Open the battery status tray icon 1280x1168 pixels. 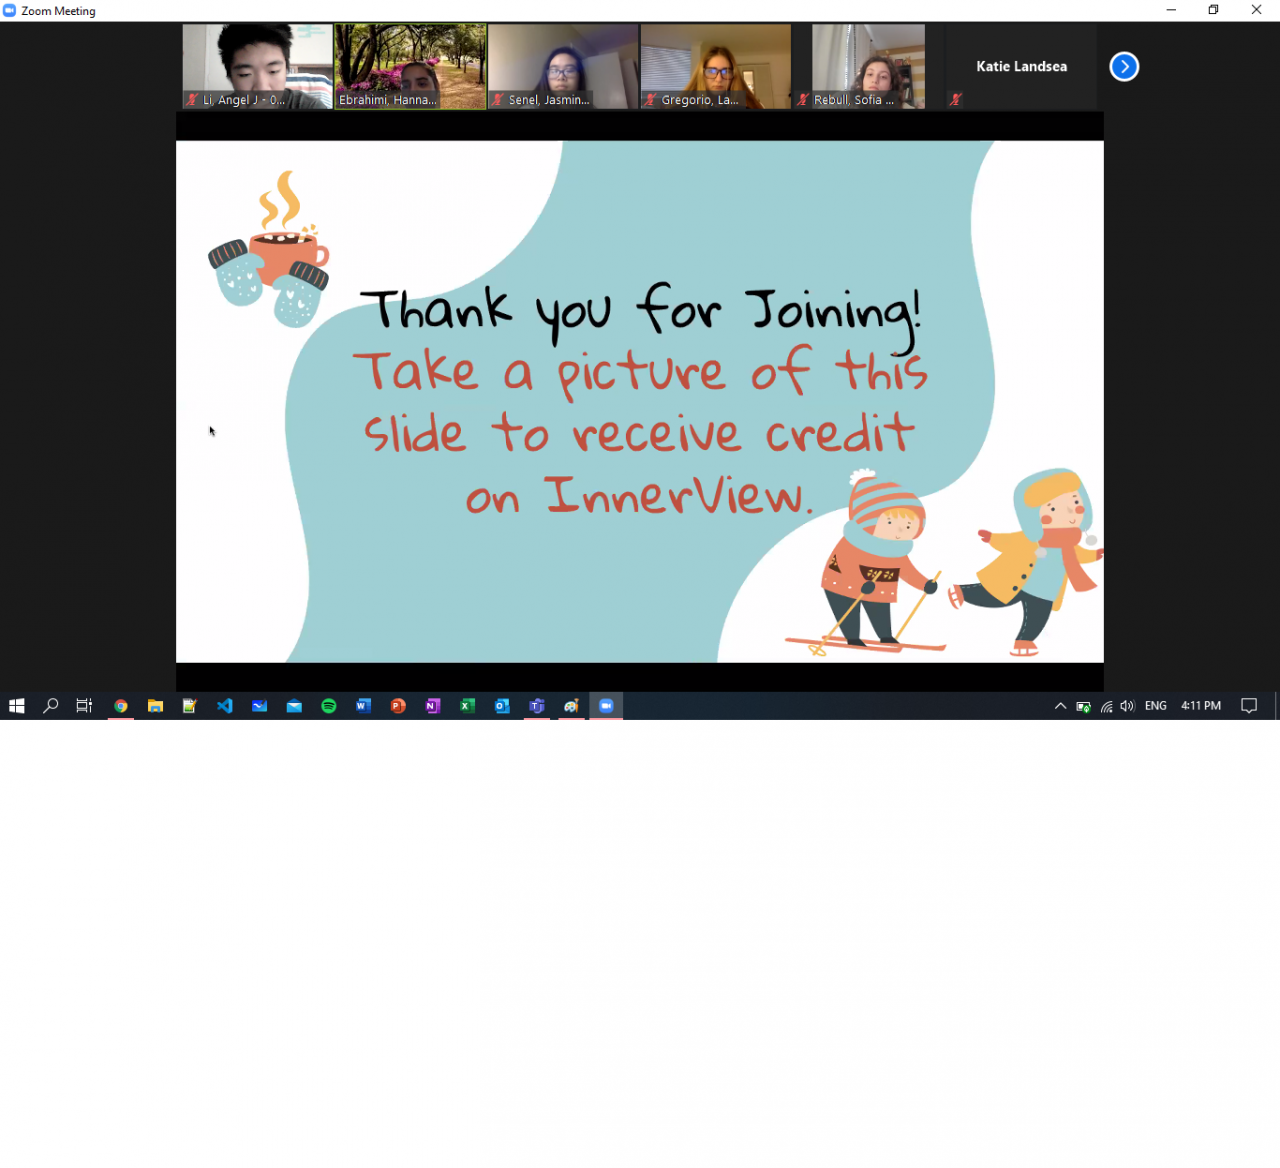[x=1083, y=706]
